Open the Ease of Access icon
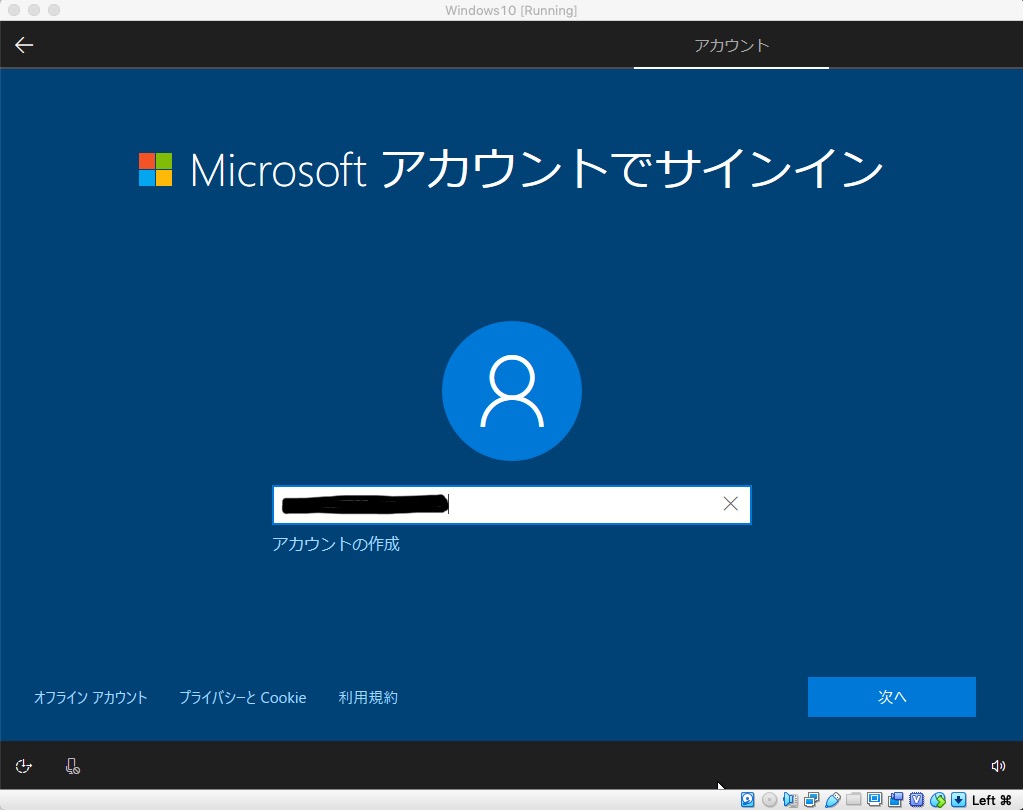The image size is (1023, 810). coord(23,766)
